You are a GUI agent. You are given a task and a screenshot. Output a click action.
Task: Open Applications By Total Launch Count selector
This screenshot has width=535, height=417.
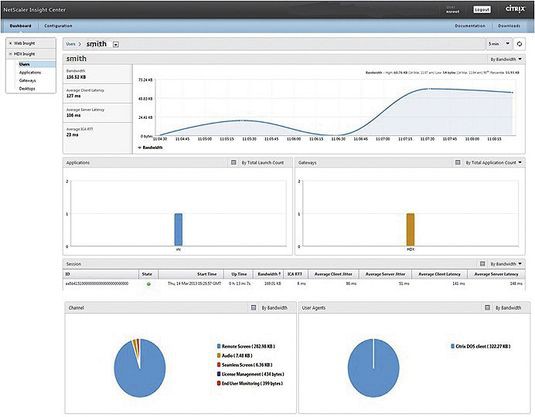tap(262, 163)
